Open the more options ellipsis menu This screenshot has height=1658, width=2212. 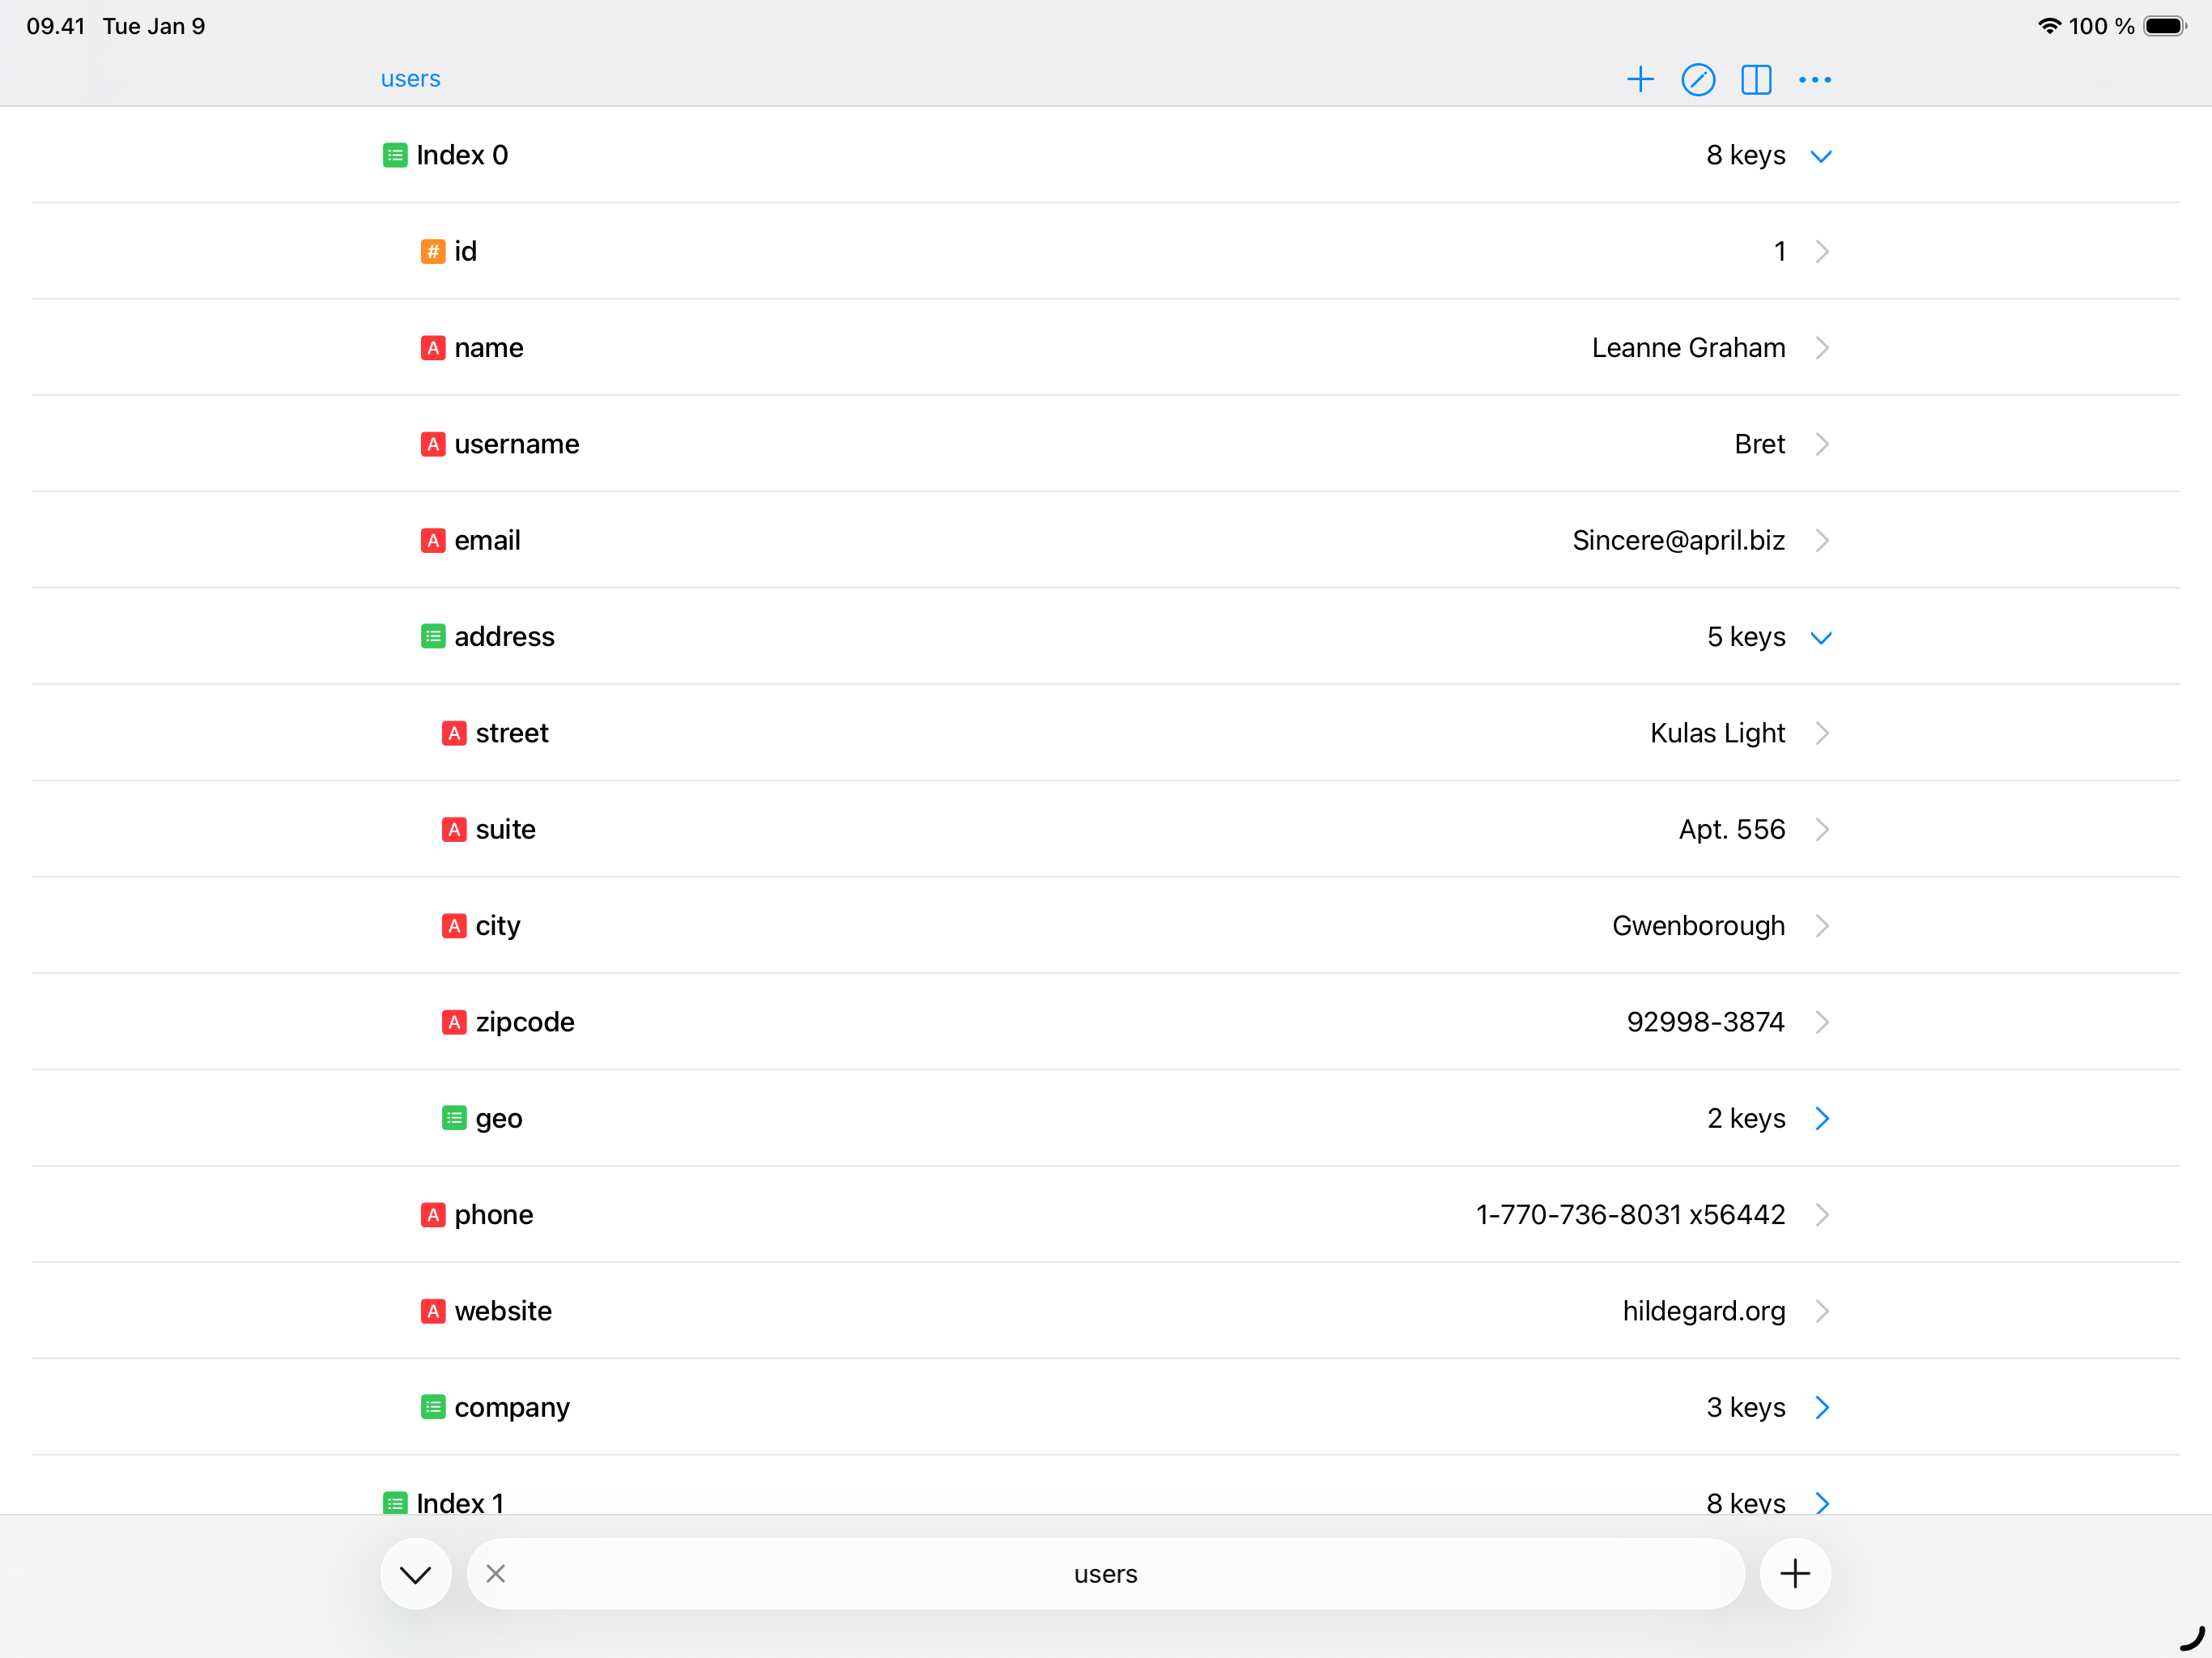click(x=1815, y=79)
